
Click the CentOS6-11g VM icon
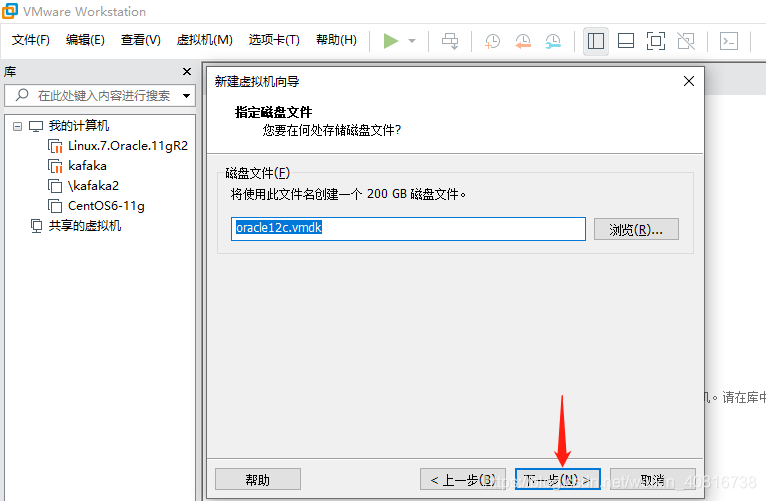click(x=55, y=206)
